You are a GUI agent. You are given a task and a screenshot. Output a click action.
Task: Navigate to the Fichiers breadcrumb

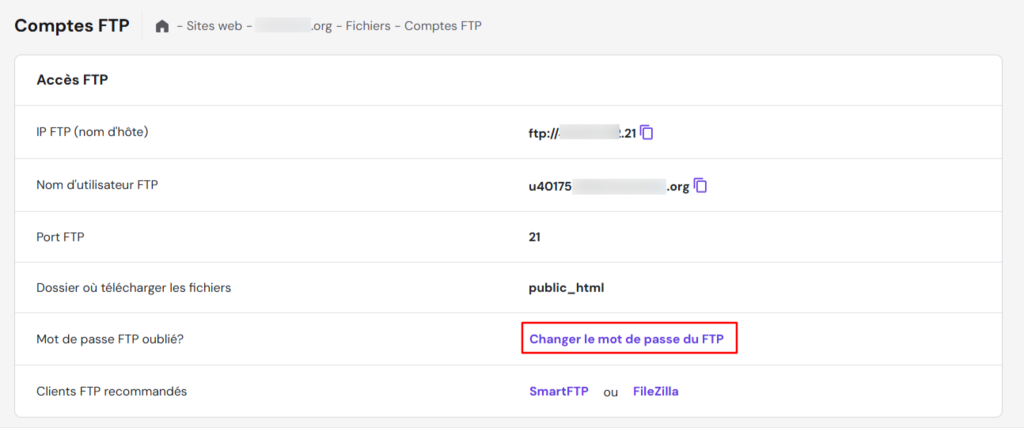point(370,26)
